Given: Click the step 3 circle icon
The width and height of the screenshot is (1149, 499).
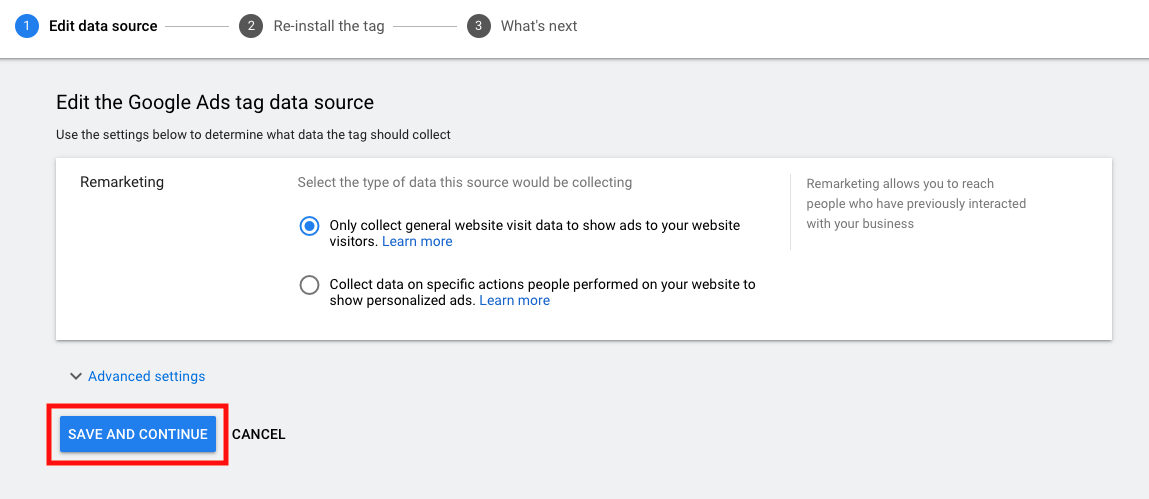Looking at the screenshot, I should pyautogui.click(x=479, y=26).
